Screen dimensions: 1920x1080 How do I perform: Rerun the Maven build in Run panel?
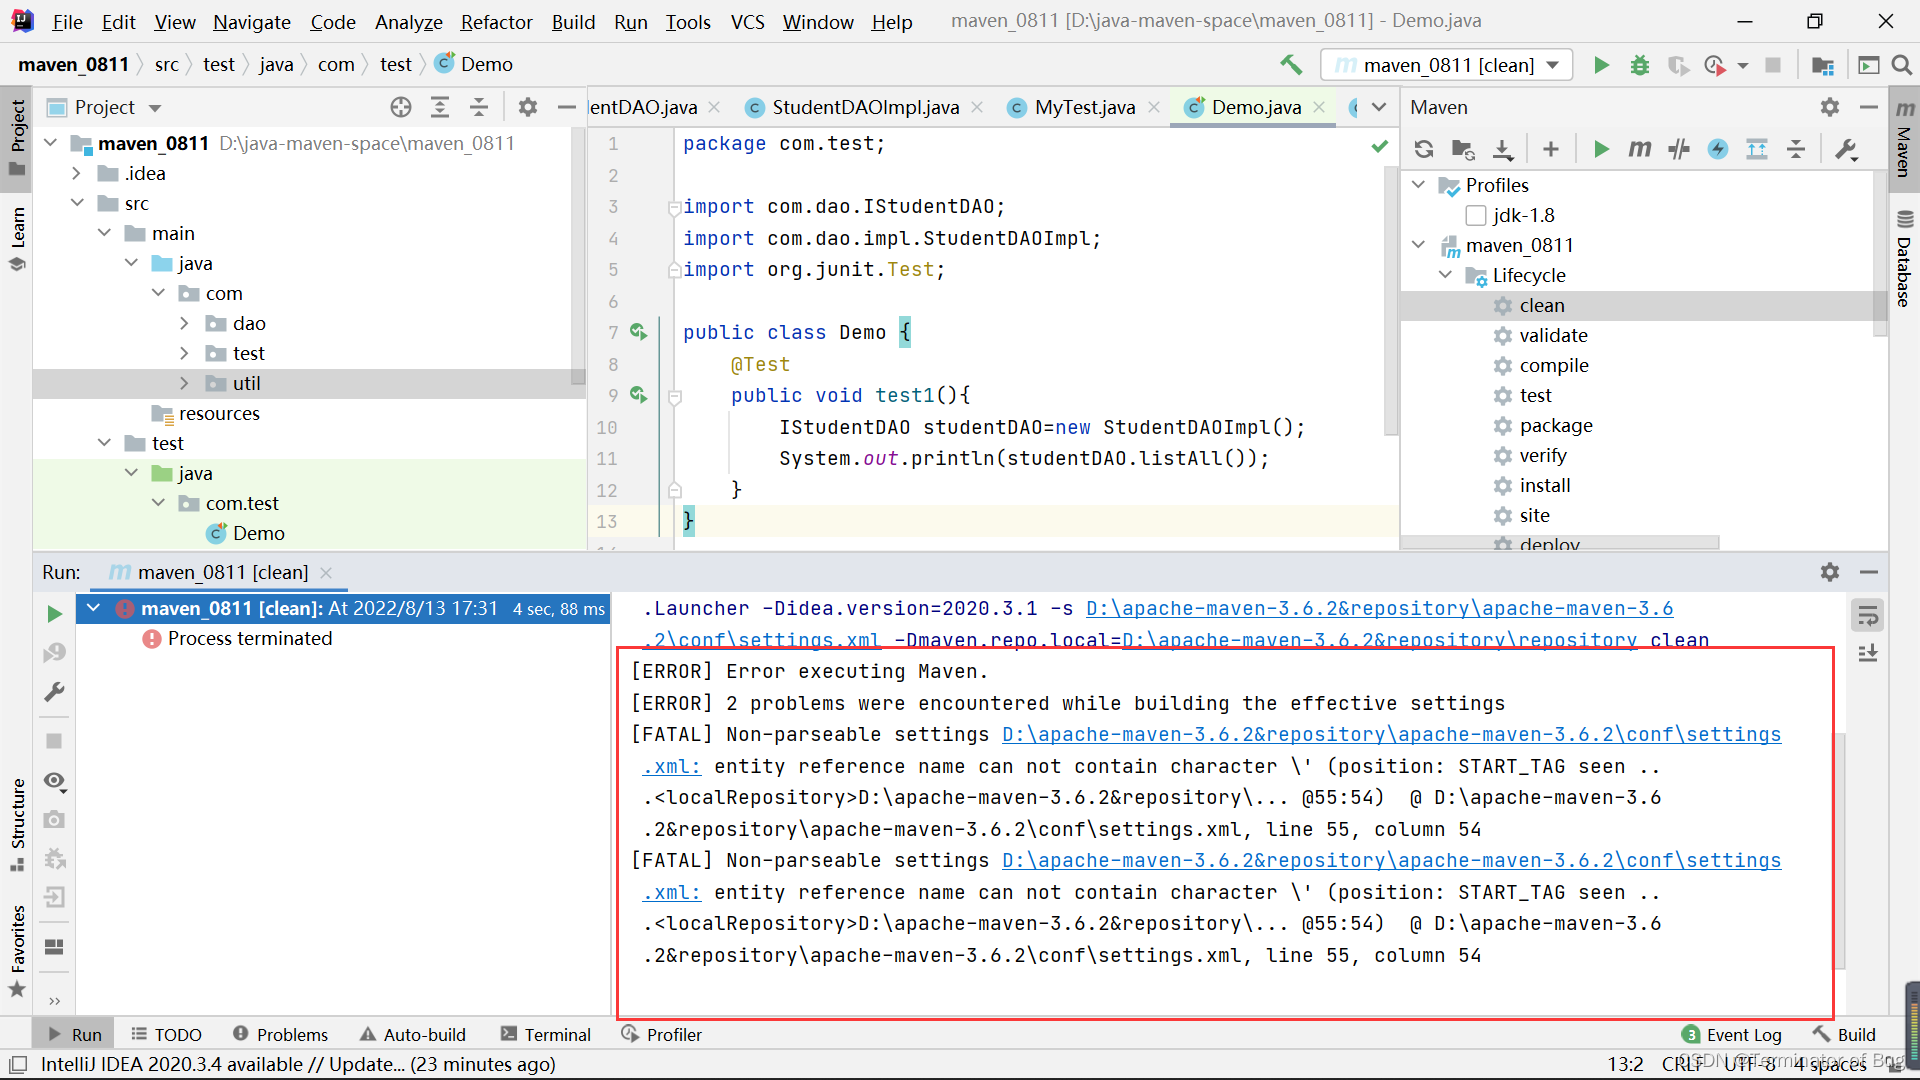[54, 613]
